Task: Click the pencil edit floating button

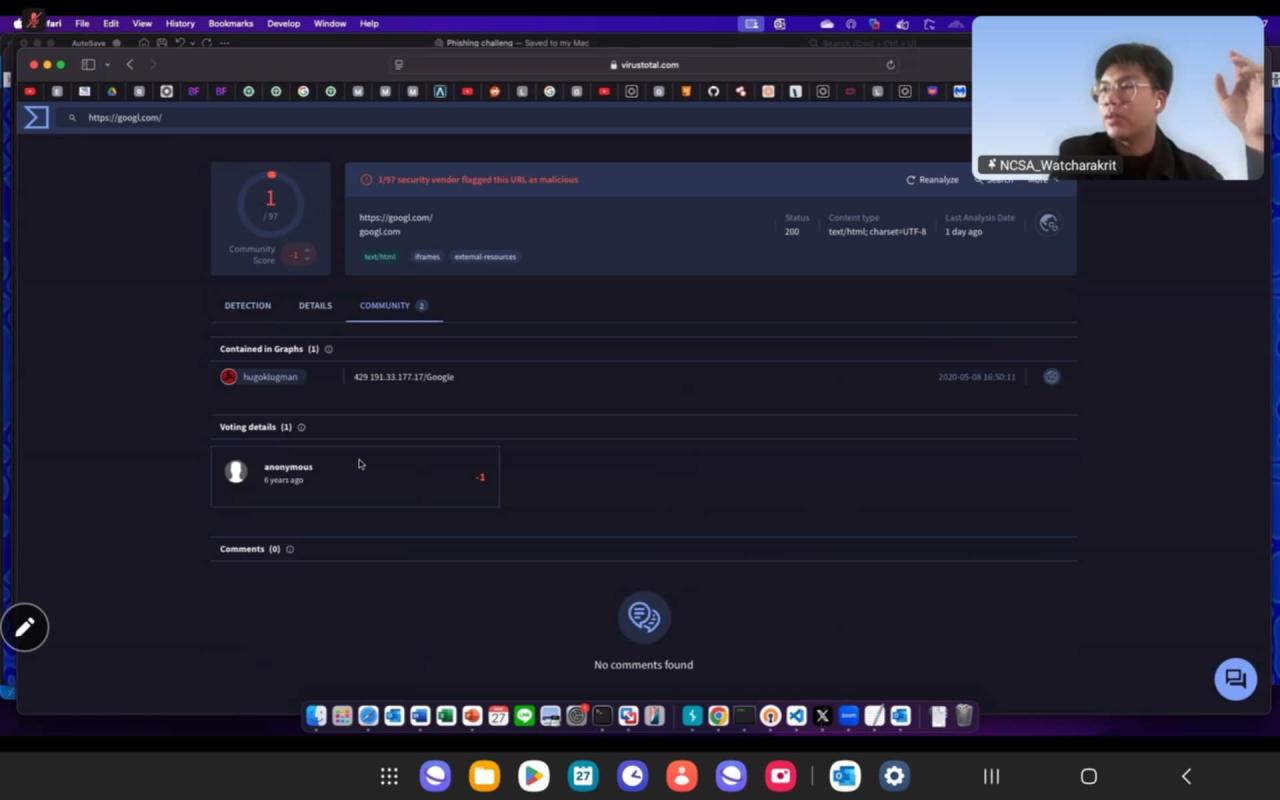Action: tap(25, 627)
